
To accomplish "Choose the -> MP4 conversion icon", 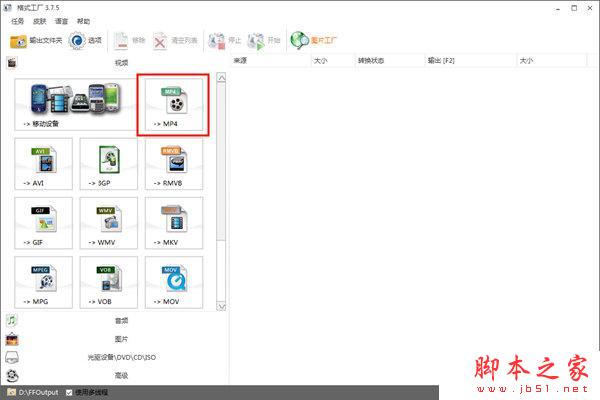I will 174,104.
